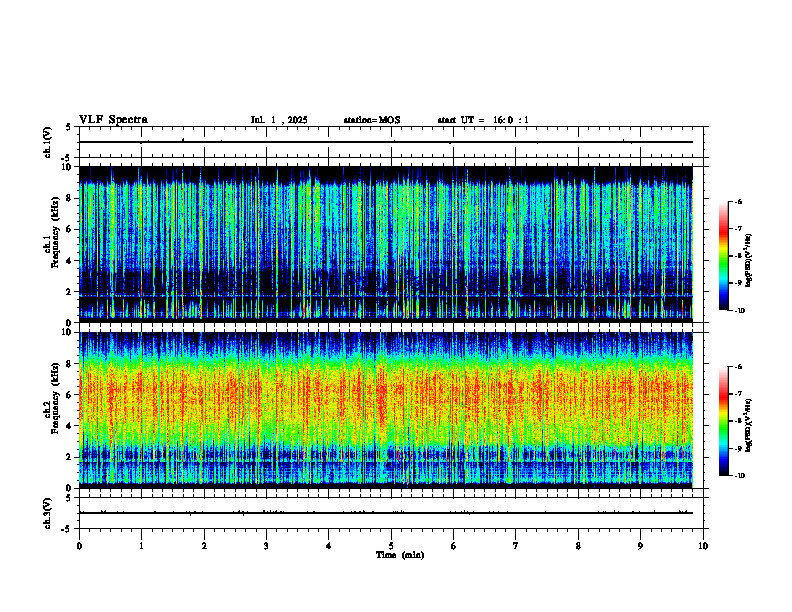
Task: Click the time axis tick label "3"
Action: coord(266,546)
